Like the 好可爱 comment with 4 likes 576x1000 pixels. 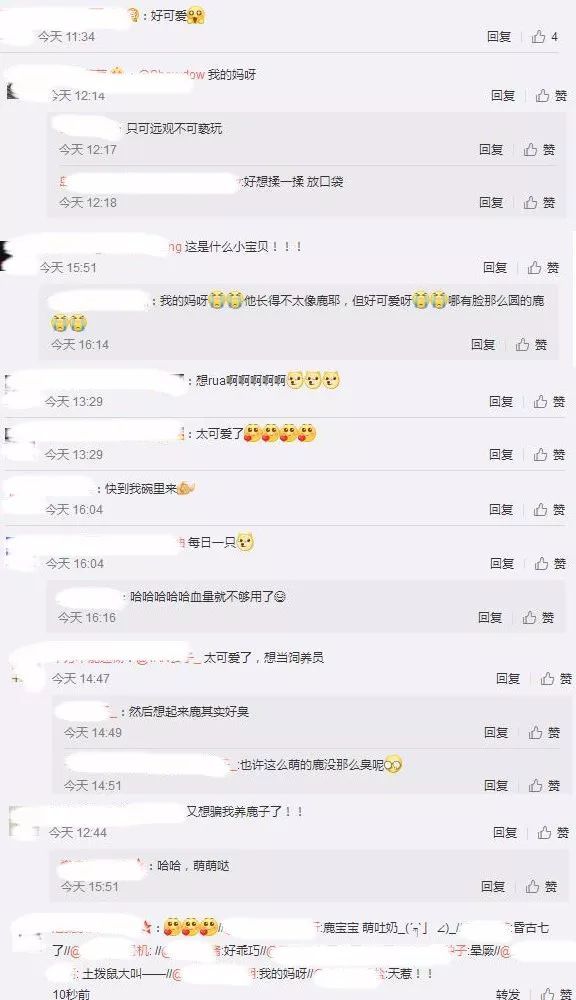pyautogui.click(x=545, y=37)
